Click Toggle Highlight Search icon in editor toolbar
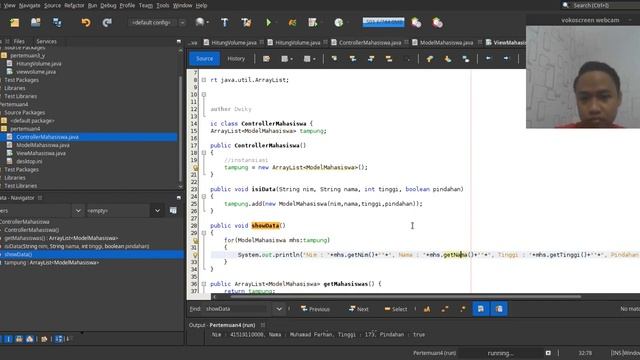 (x=389, y=59)
